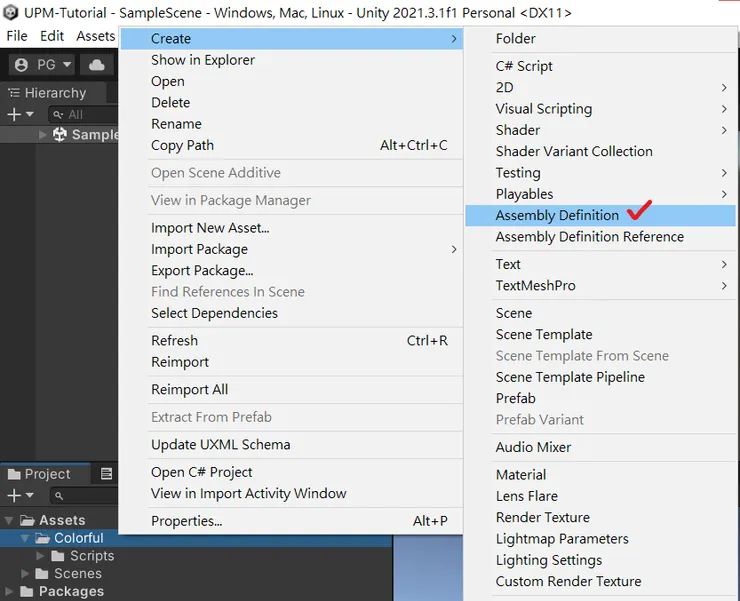Choose Update UXML Schema

tap(291, 445)
